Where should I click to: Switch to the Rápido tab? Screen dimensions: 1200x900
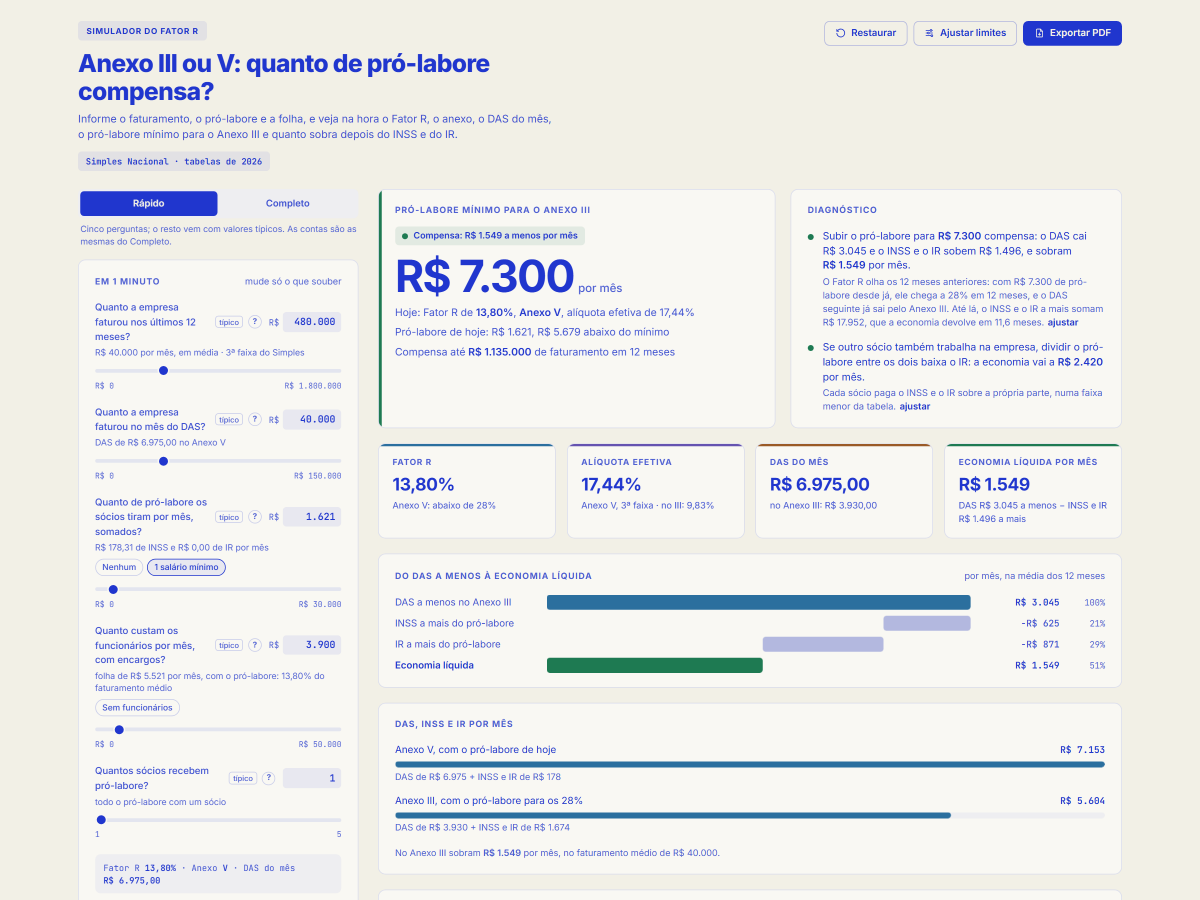(x=149, y=203)
